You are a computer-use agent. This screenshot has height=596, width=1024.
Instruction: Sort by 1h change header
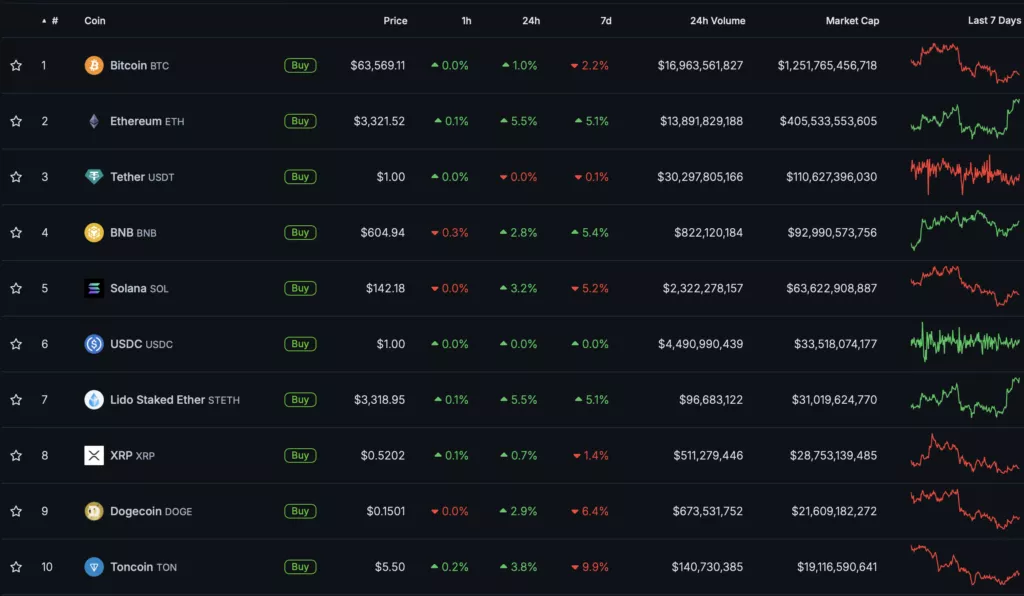466,21
